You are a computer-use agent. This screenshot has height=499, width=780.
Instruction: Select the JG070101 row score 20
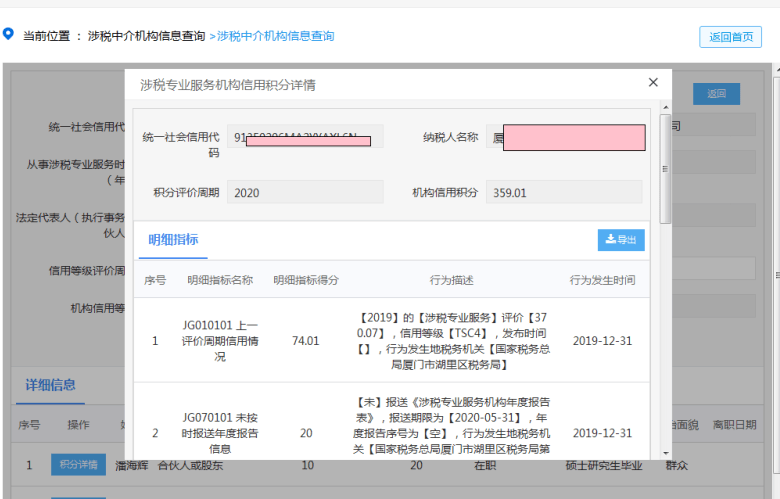click(x=306, y=433)
